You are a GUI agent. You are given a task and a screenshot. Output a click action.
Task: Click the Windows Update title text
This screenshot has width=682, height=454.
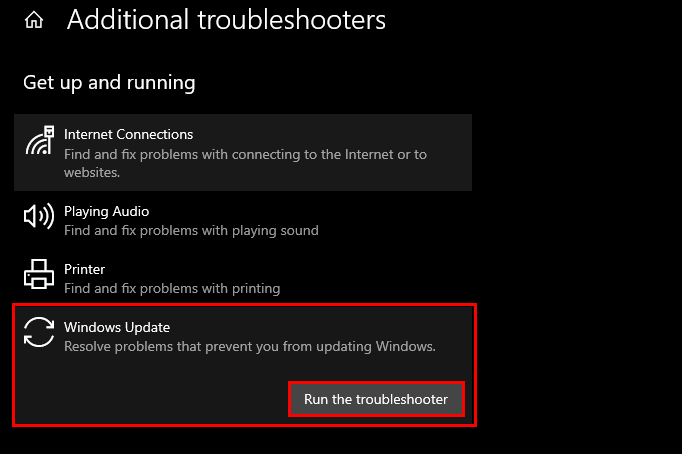pos(116,327)
